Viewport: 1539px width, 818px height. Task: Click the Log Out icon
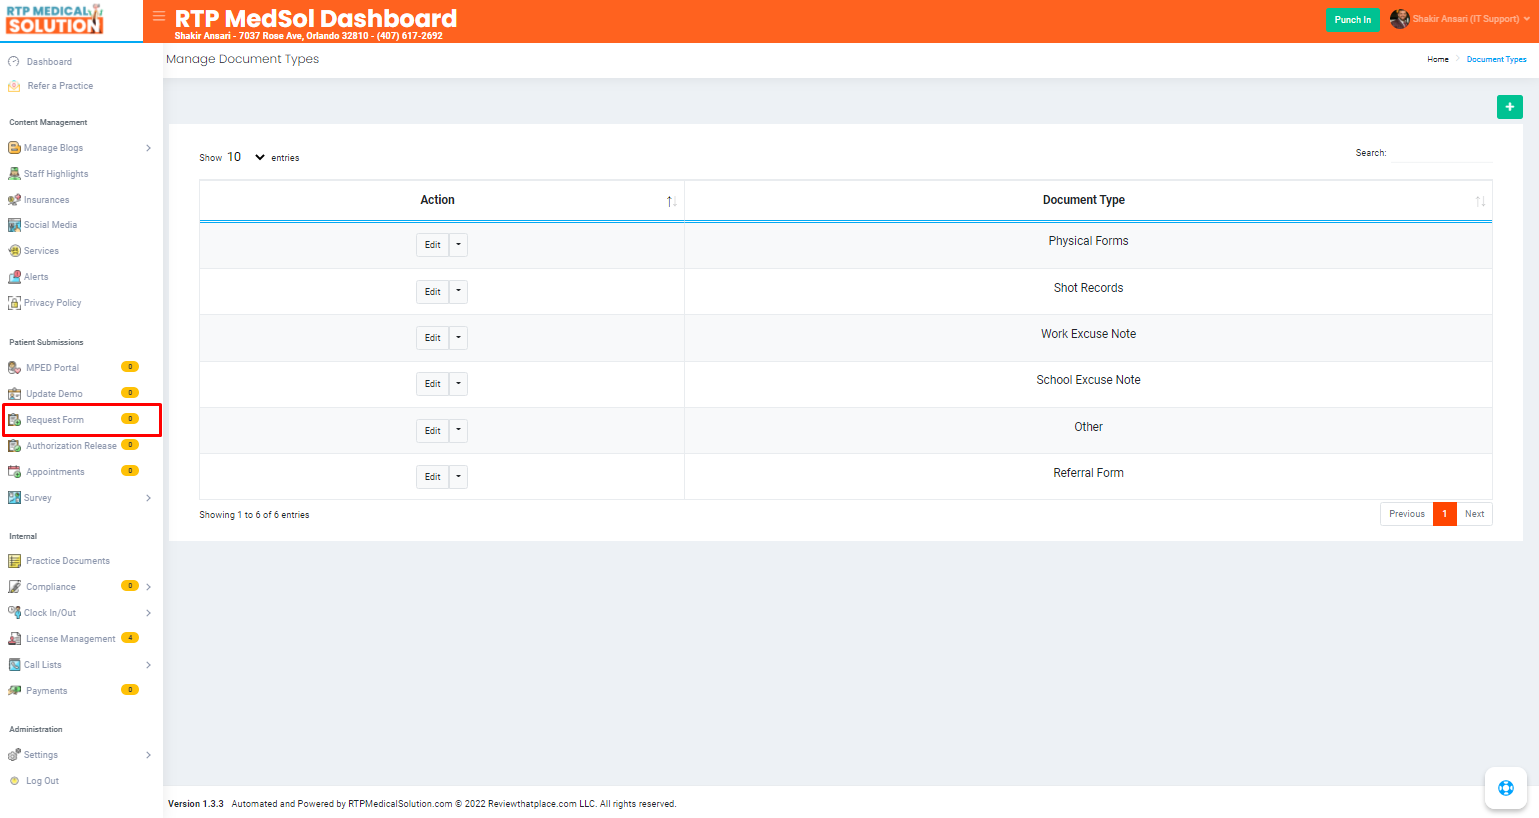[14, 781]
